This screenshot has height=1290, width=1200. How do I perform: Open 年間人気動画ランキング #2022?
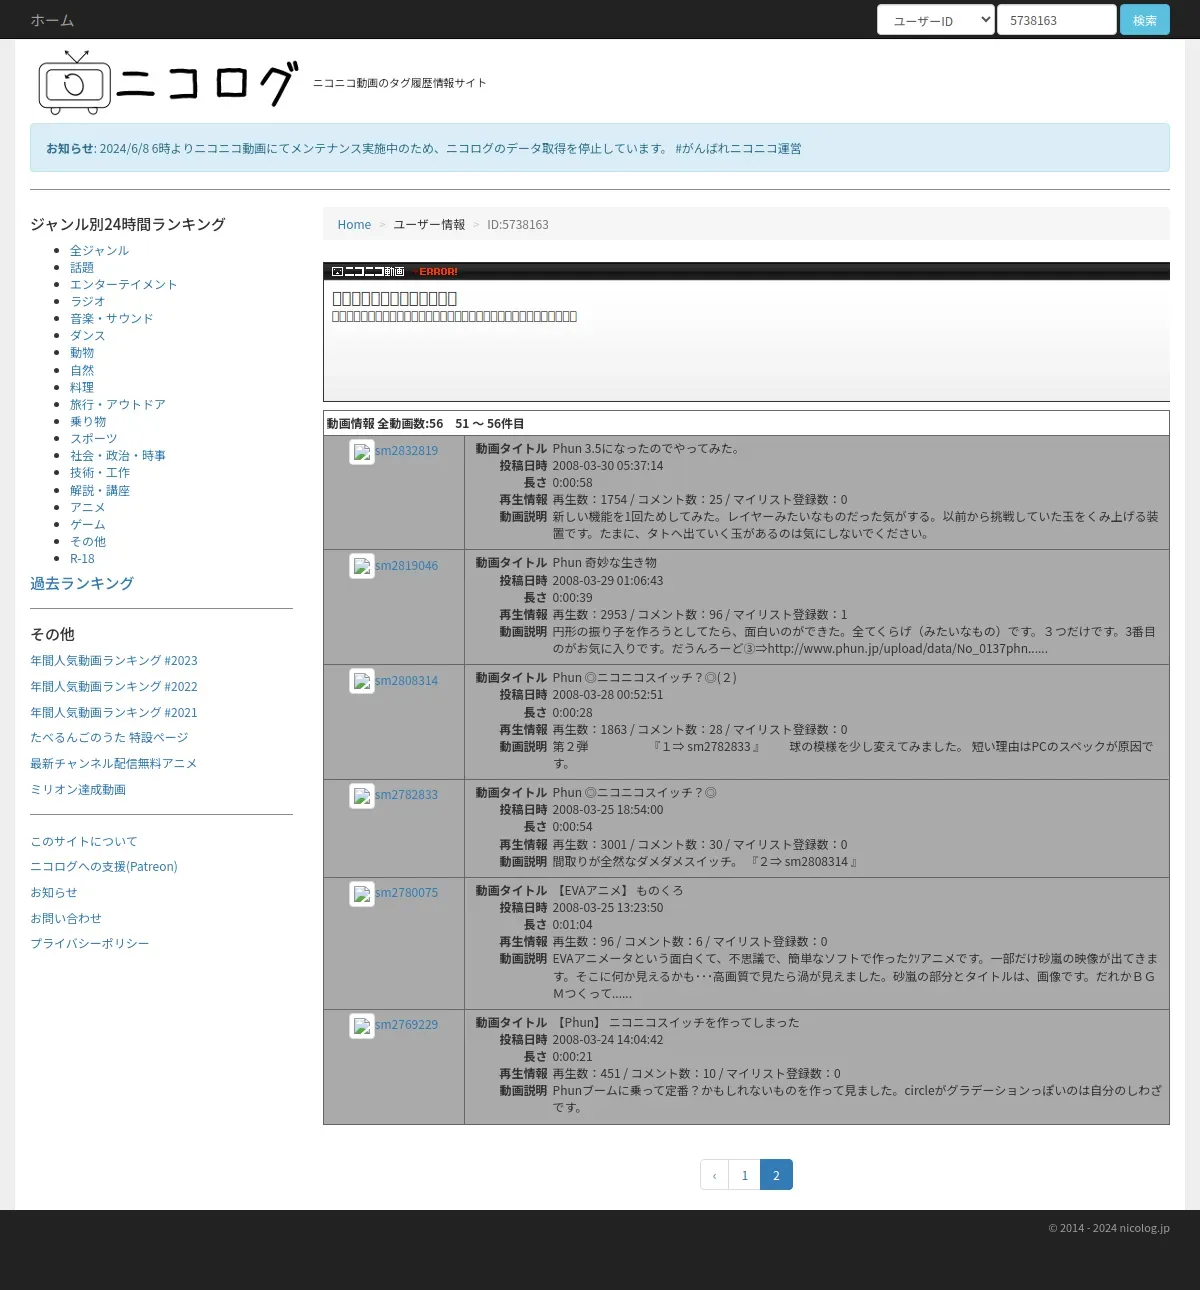click(x=114, y=686)
